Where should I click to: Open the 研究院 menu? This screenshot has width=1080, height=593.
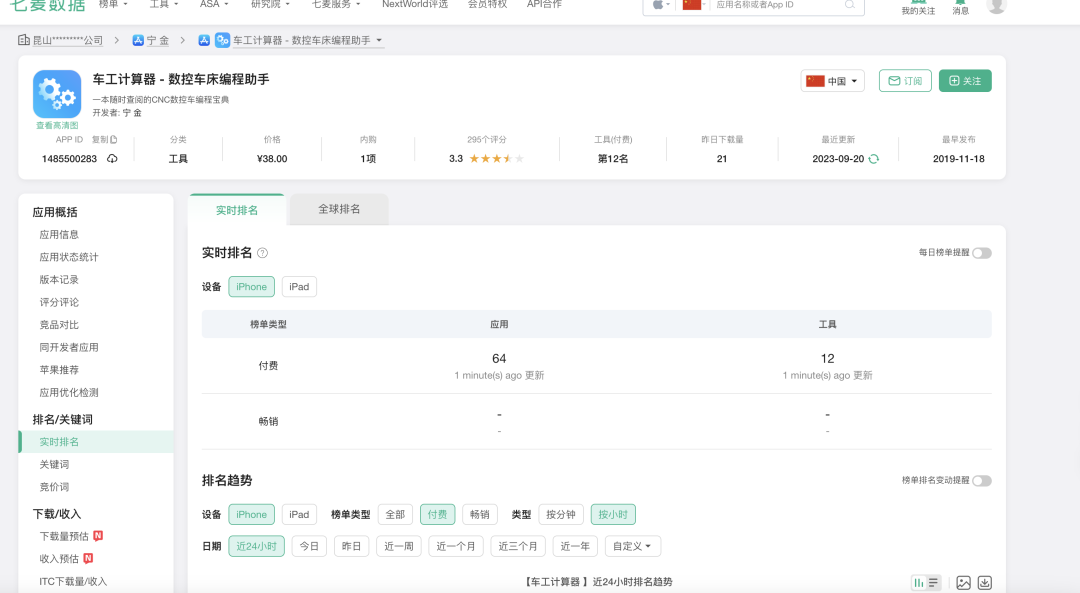[270, 4]
